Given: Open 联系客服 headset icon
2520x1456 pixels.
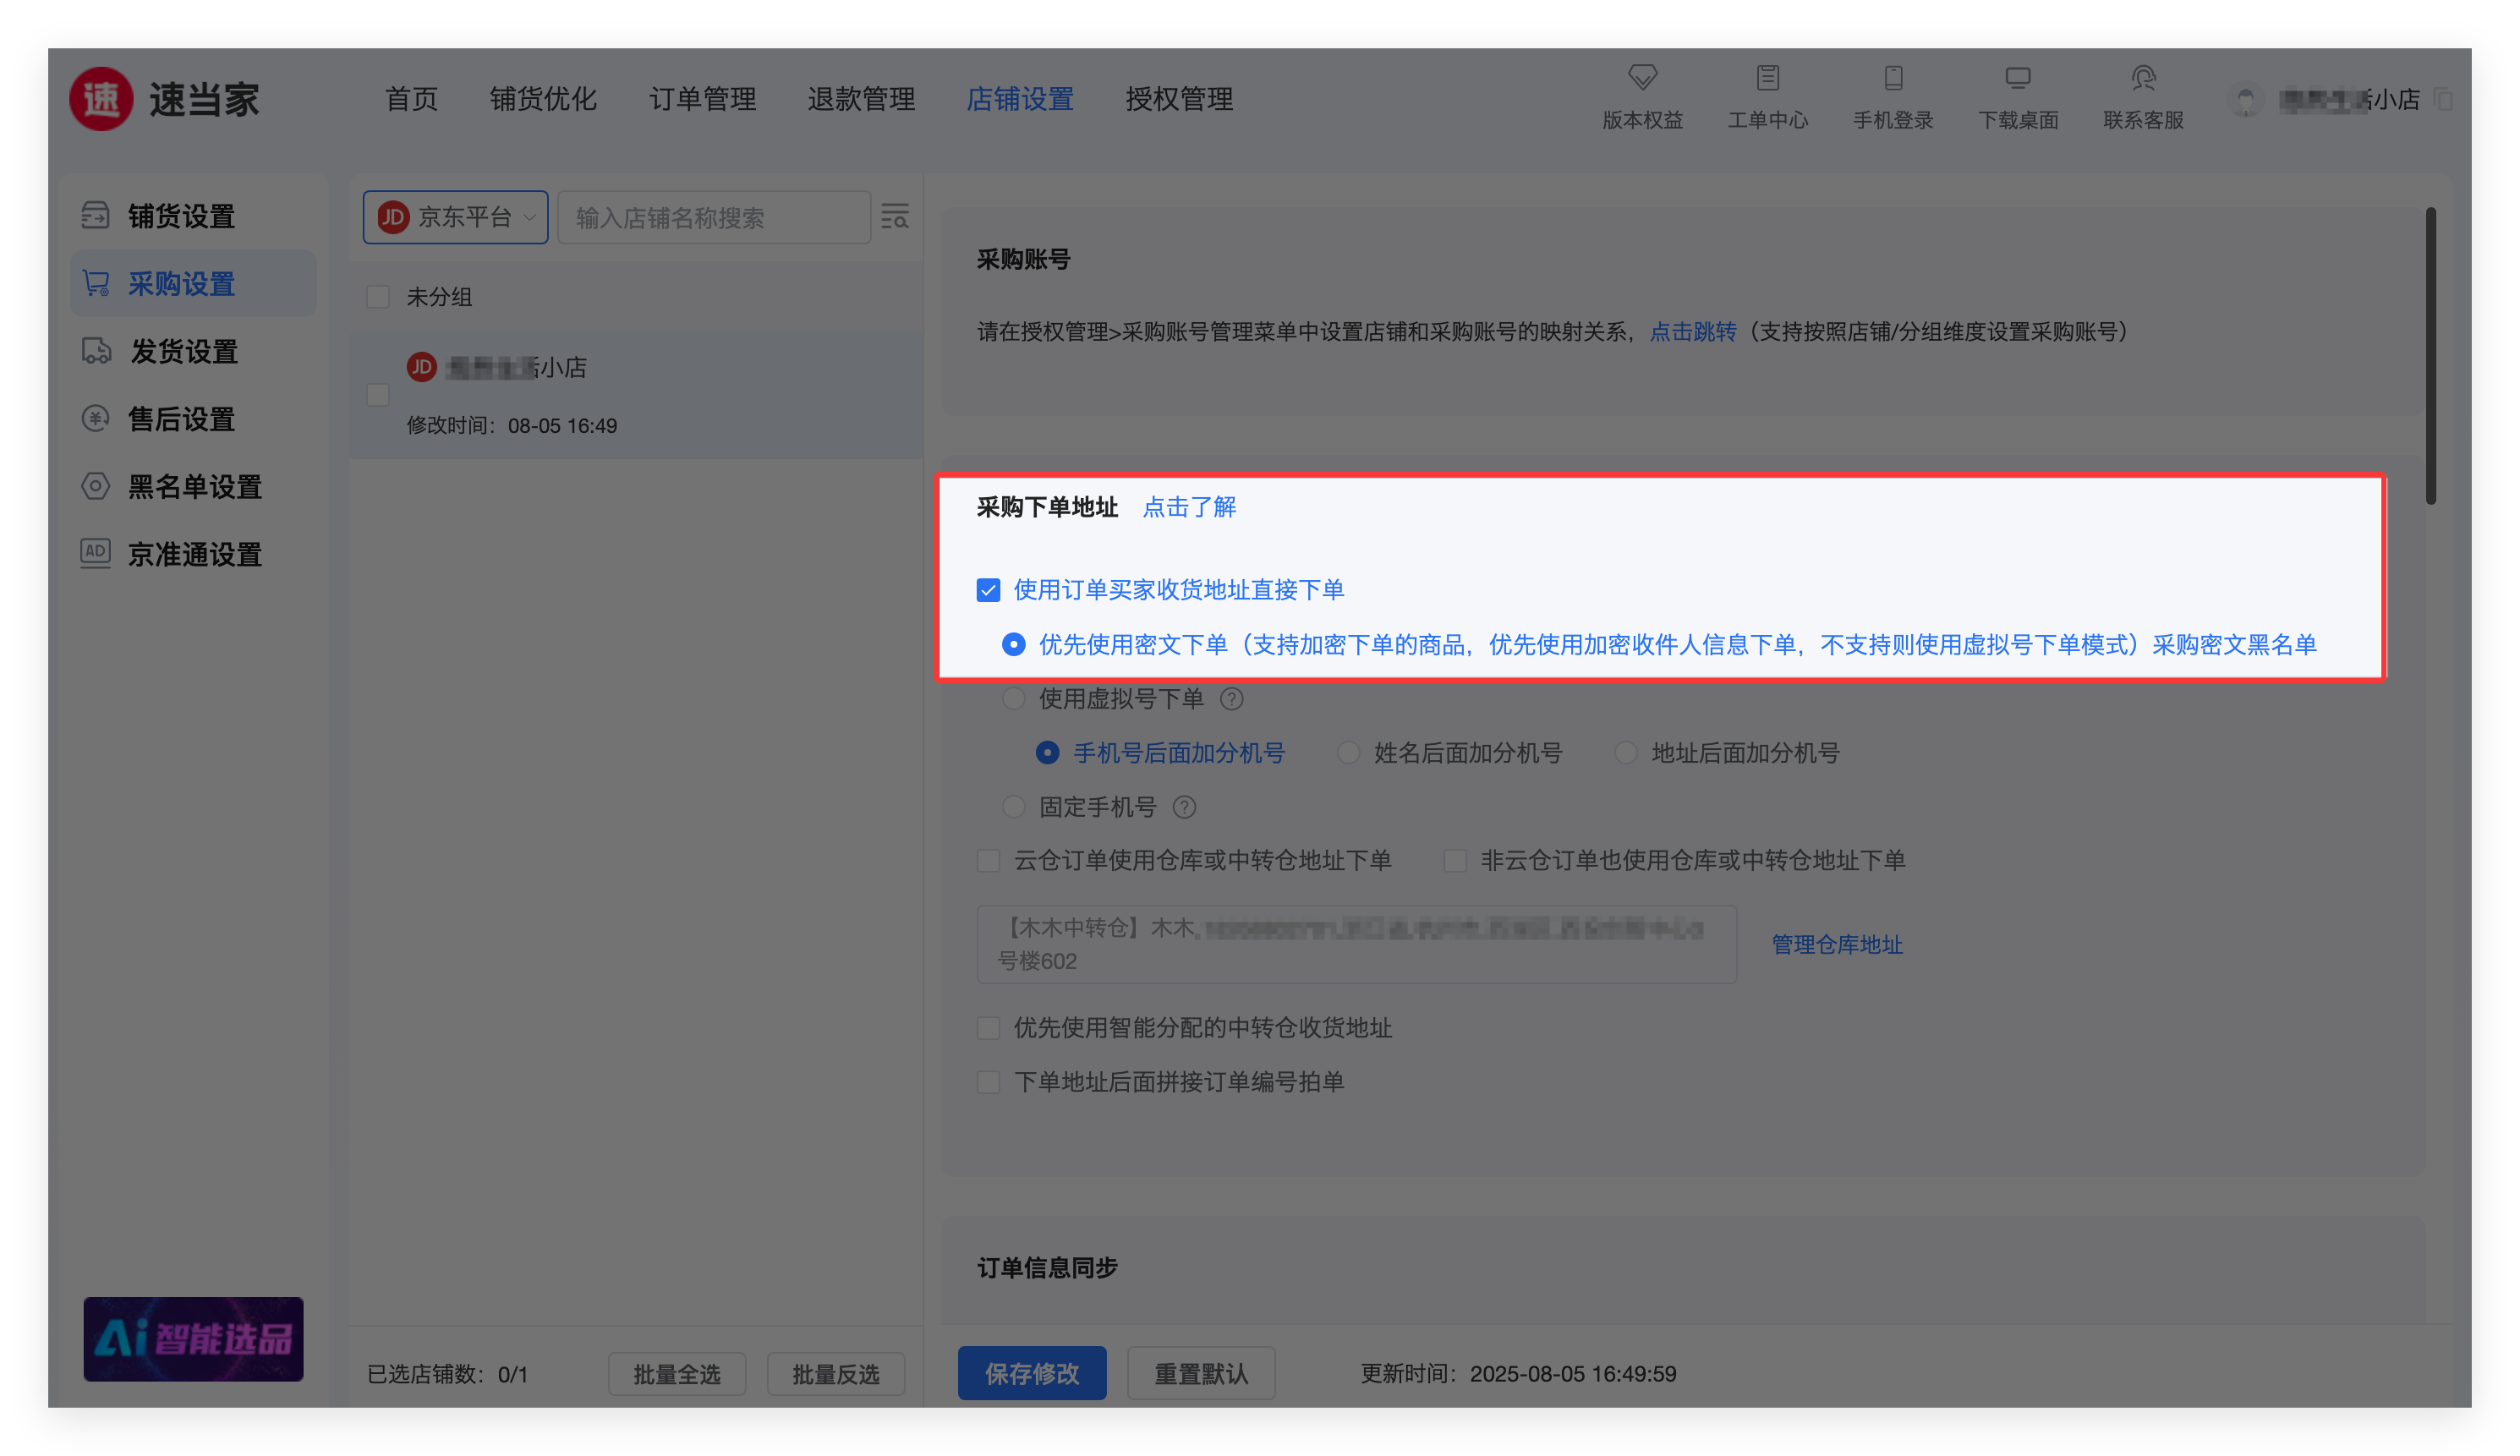Looking at the screenshot, I should click(x=2142, y=78).
